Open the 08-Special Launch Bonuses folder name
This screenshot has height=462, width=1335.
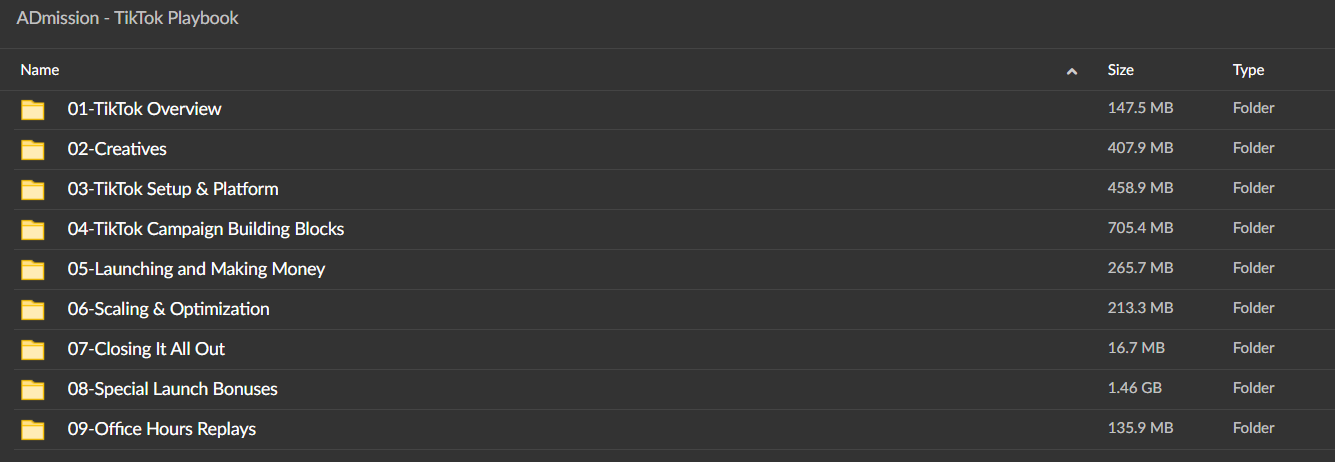(172, 388)
